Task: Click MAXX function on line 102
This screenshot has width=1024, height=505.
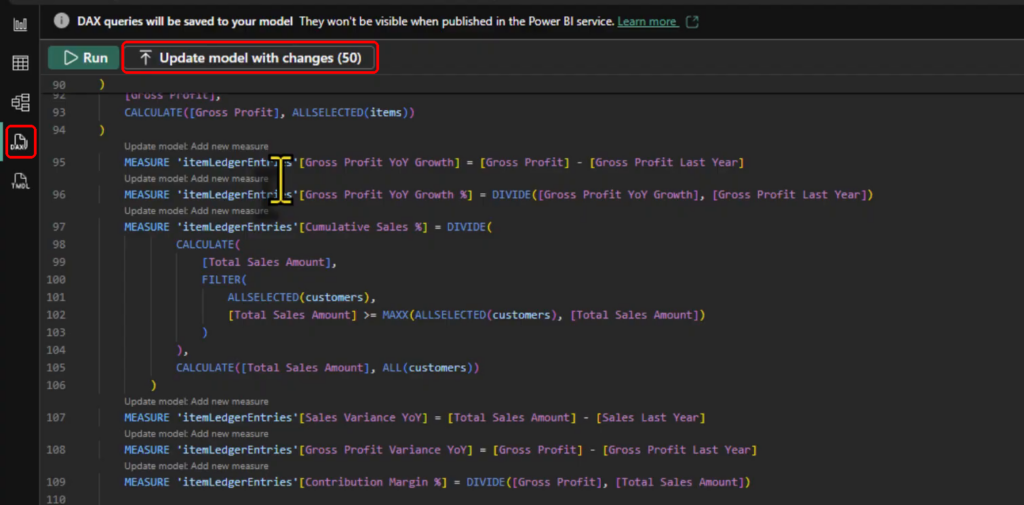Action: coord(395,315)
